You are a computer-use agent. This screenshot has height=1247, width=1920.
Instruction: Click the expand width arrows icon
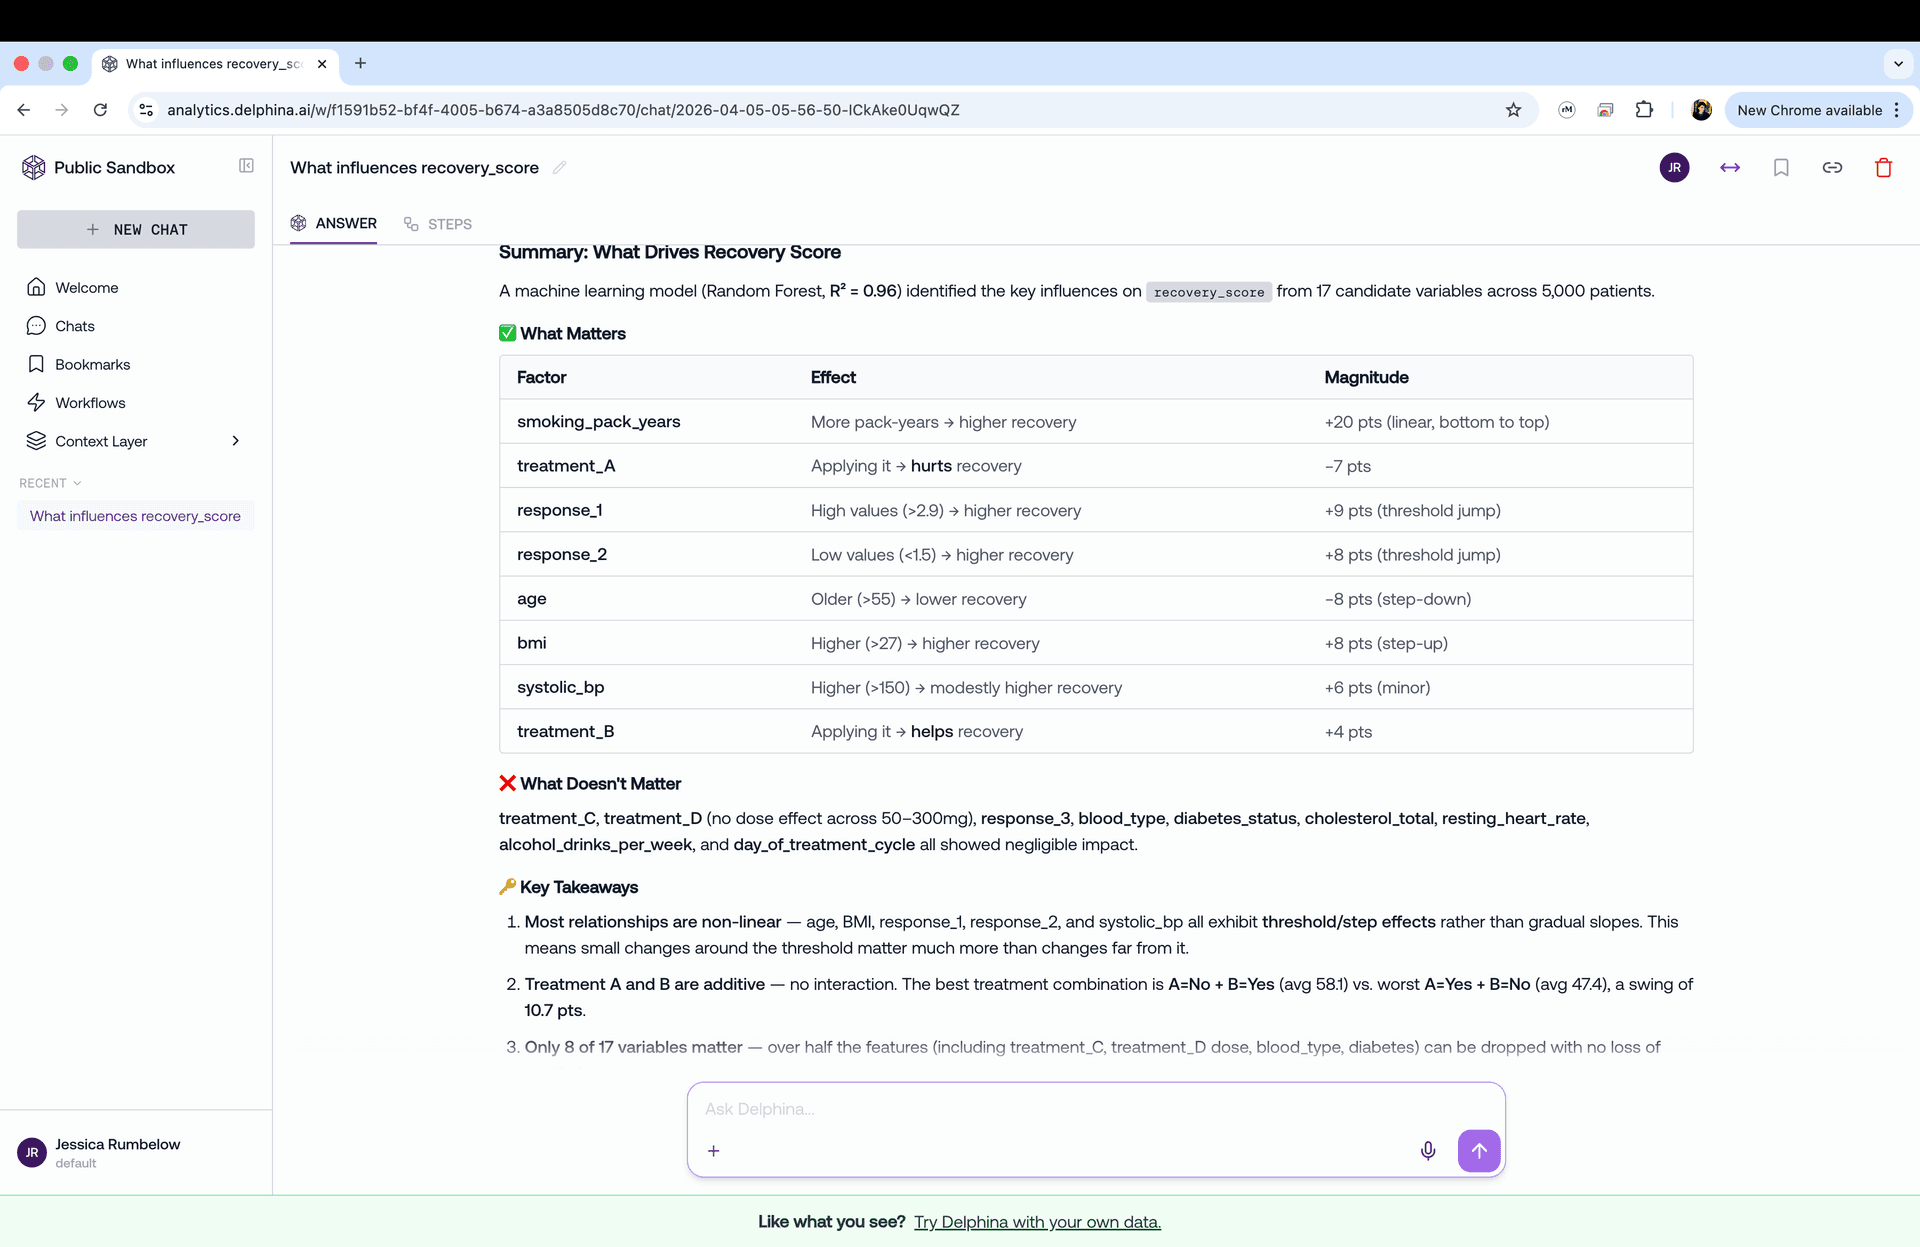point(1730,168)
